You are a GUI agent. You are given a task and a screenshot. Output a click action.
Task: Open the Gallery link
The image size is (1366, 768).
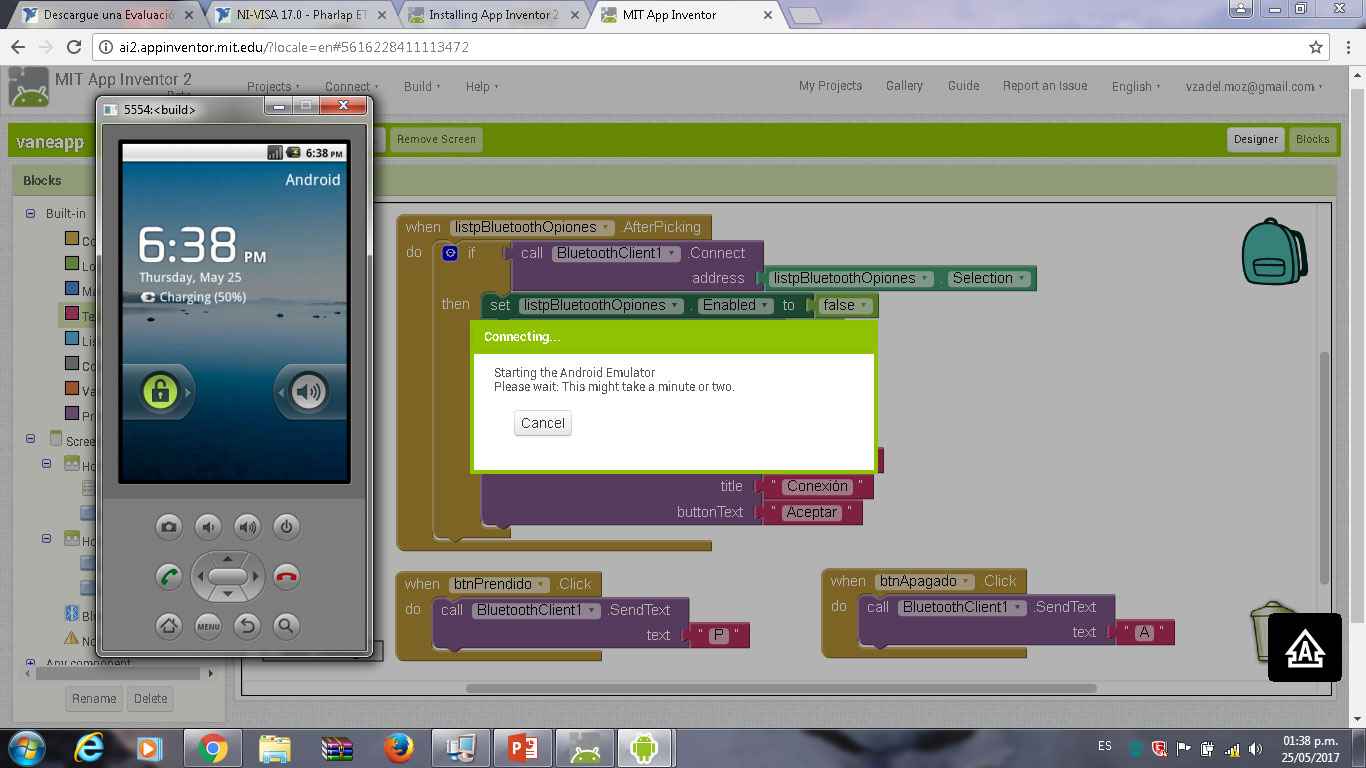point(904,86)
